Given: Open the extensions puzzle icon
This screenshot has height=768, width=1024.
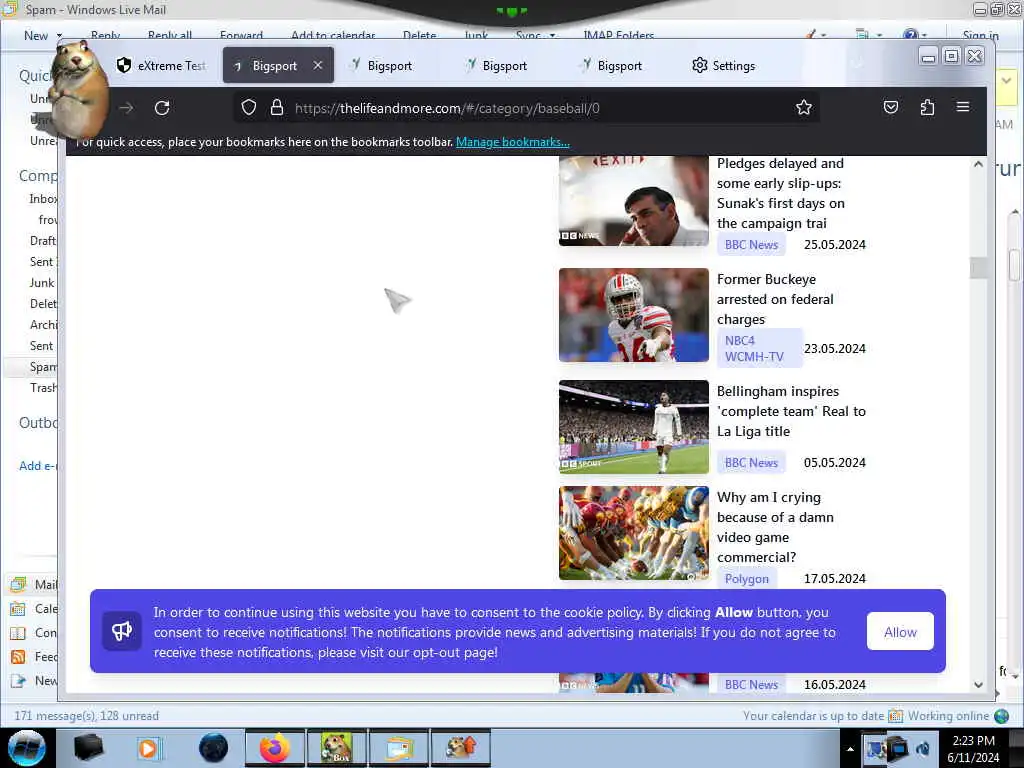Looking at the screenshot, I should tap(927, 108).
